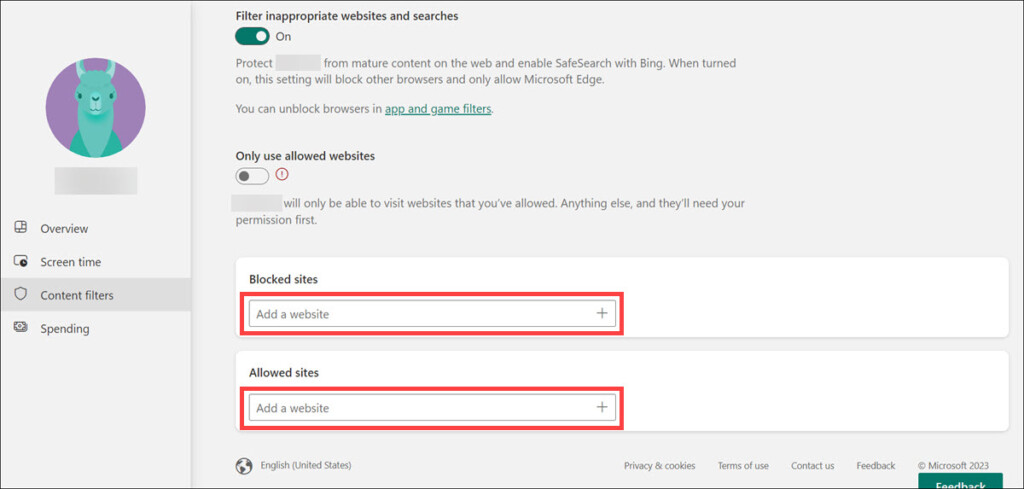Image resolution: width=1024 pixels, height=489 pixels.
Task: Click the Screen time clock icon
Action: 21,261
